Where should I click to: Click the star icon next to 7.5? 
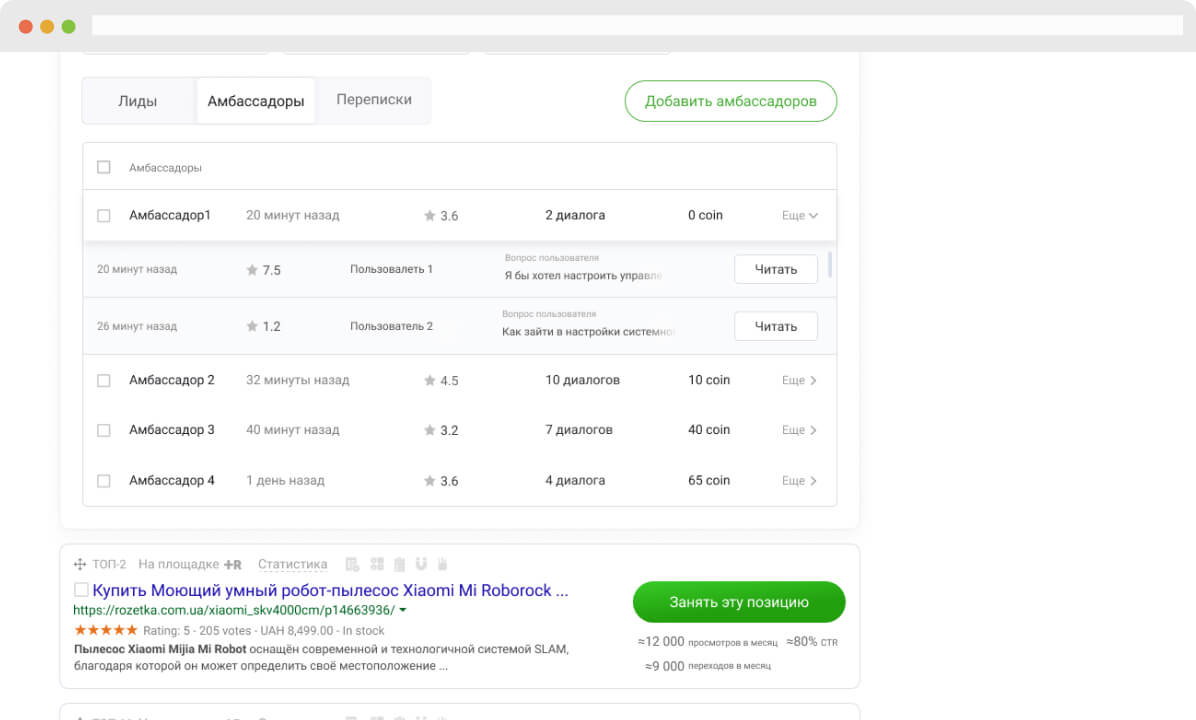[252, 270]
